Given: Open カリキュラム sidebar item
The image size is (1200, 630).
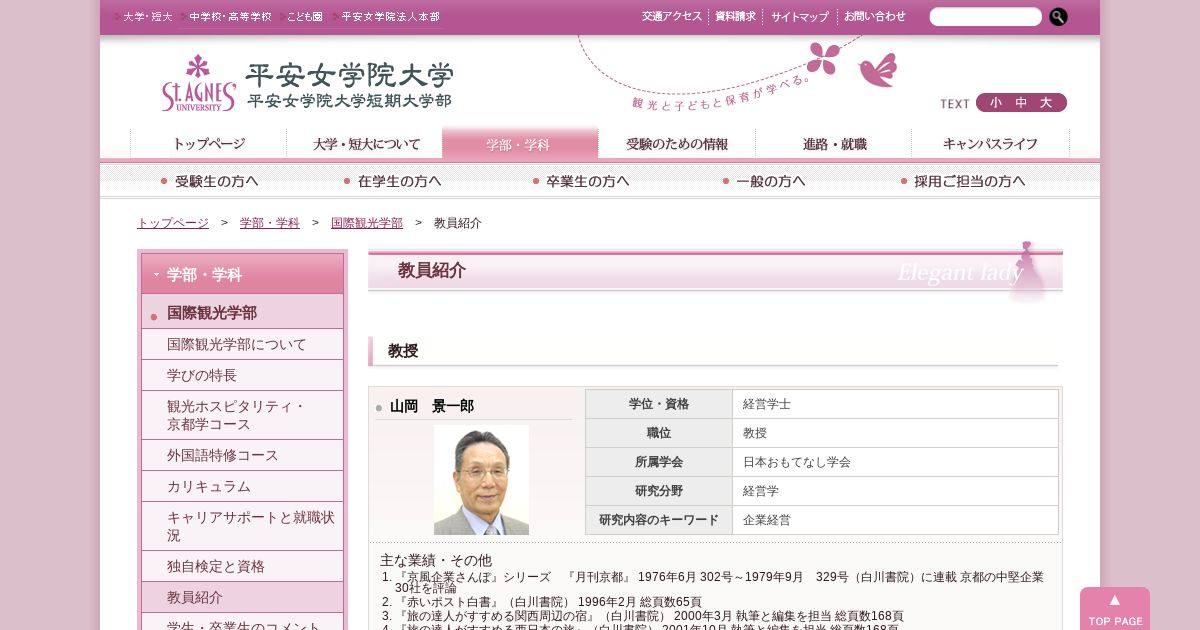Looking at the screenshot, I should (242, 486).
